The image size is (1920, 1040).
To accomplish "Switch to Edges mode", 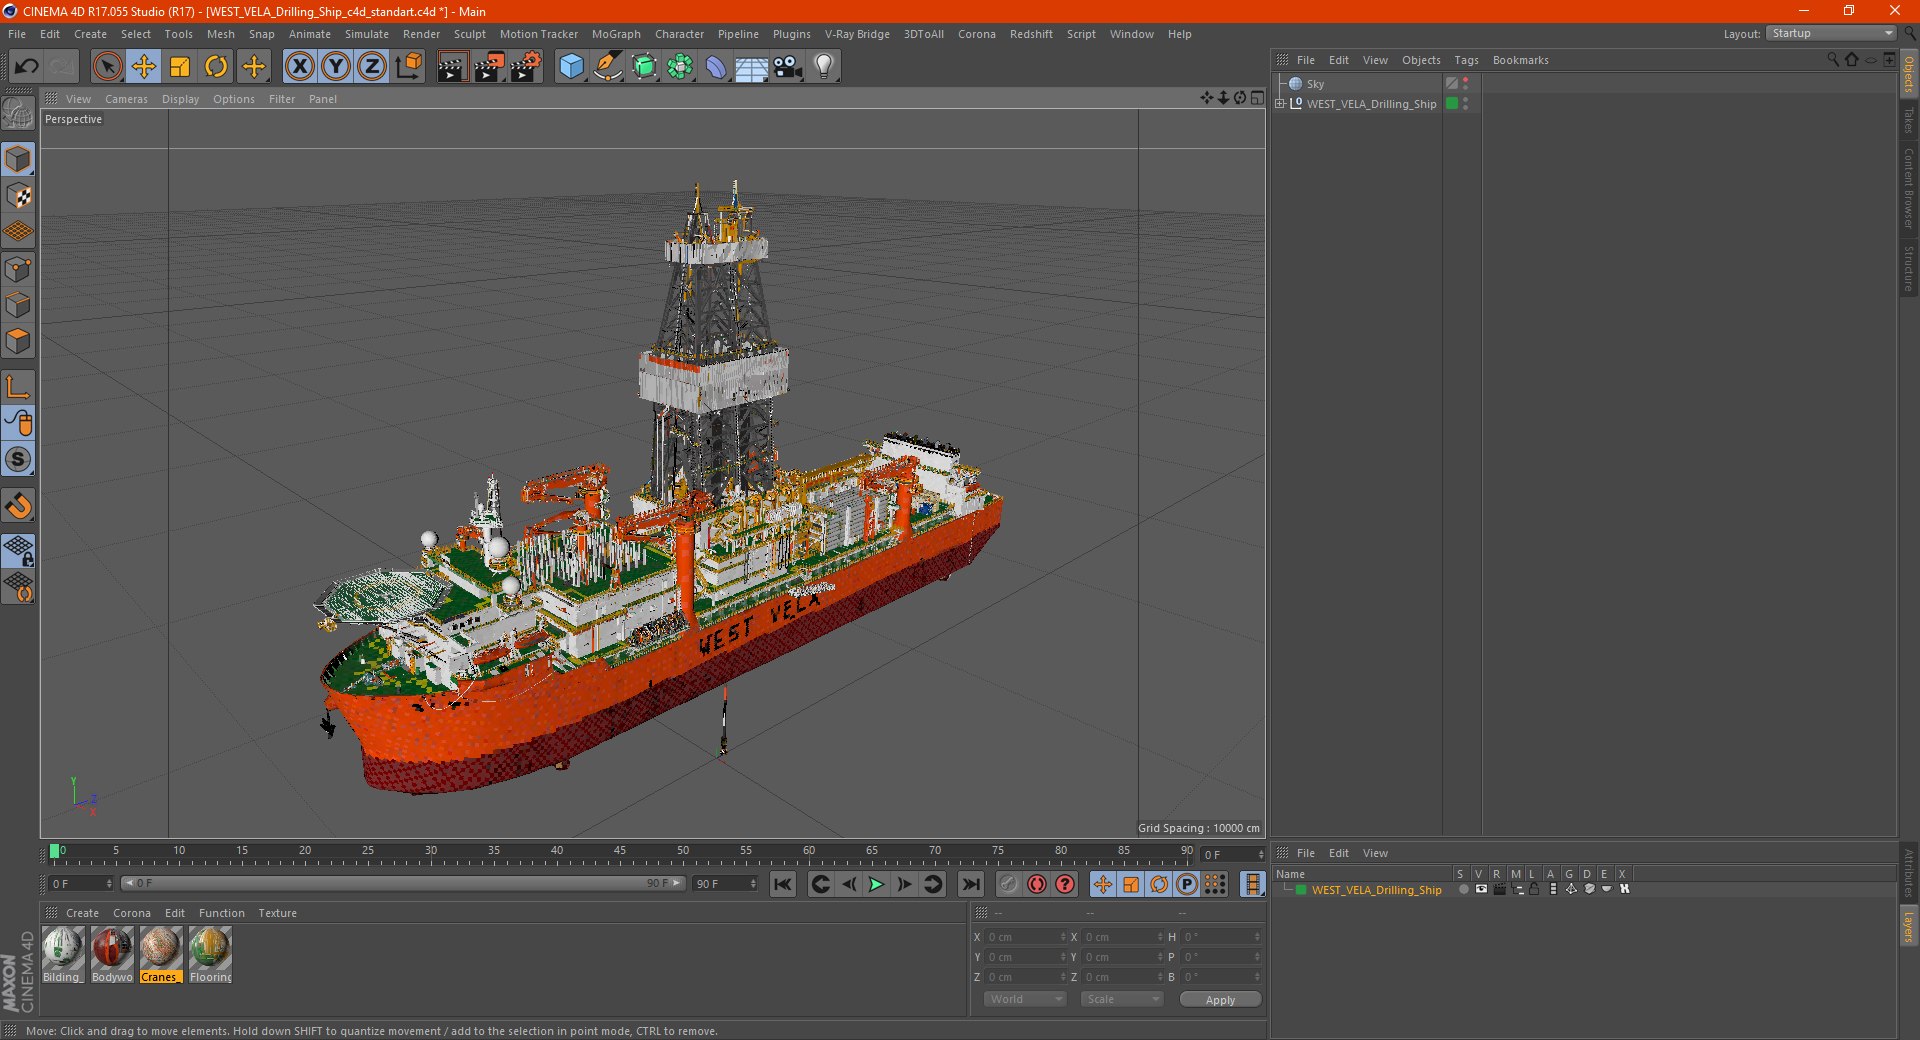I will (x=18, y=305).
